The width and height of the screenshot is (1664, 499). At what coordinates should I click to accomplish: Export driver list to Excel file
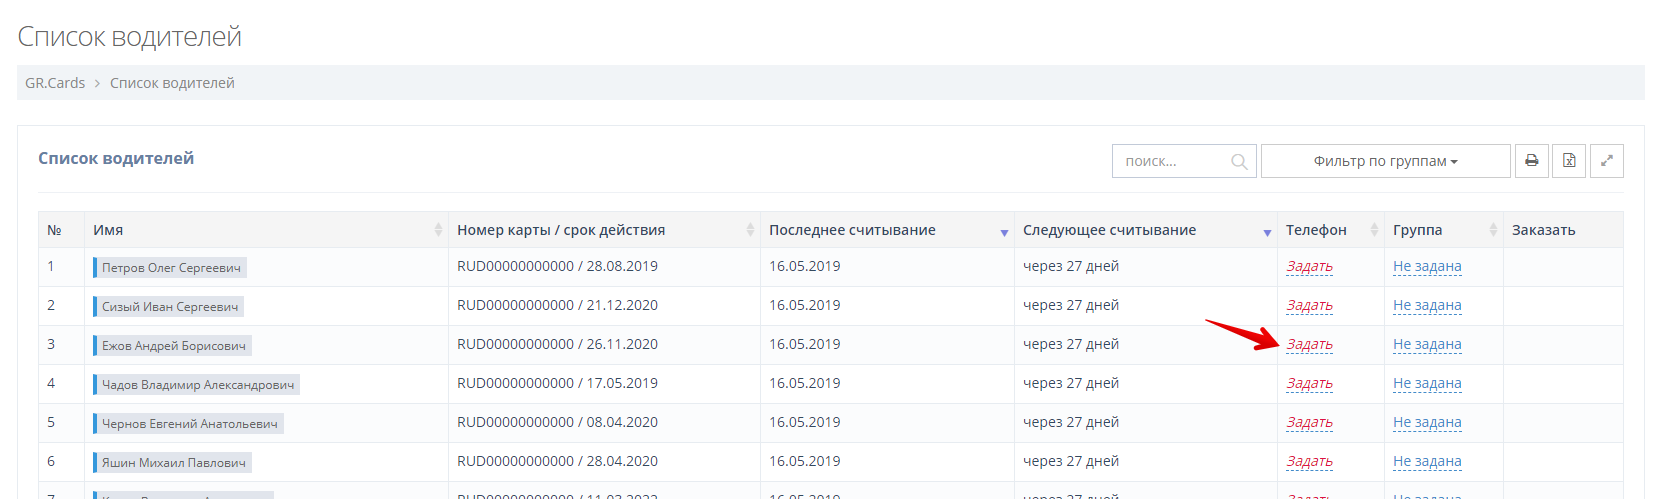click(x=1569, y=161)
